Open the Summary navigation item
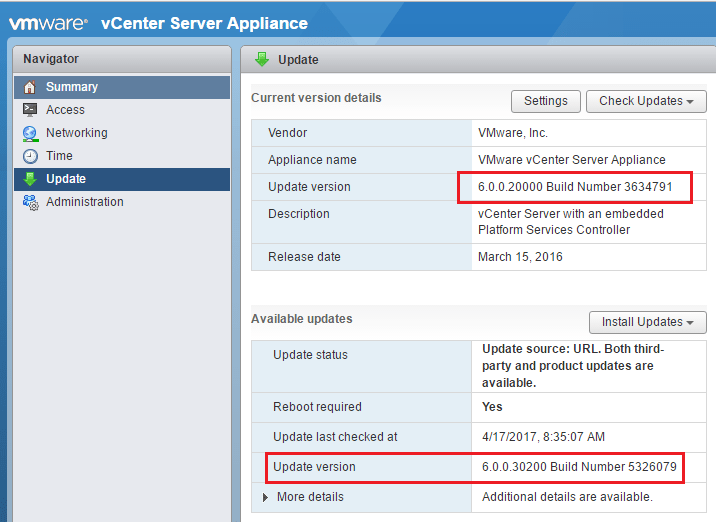Screen dimensions: 716x522 [x=72, y=87]
